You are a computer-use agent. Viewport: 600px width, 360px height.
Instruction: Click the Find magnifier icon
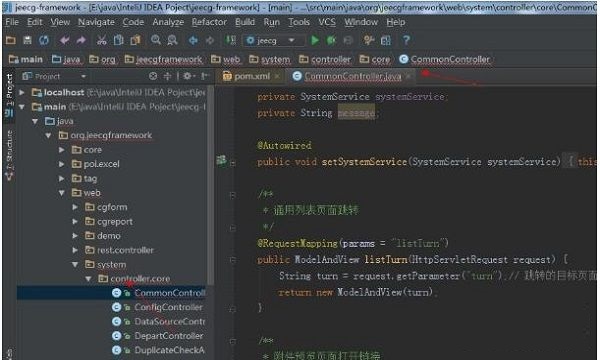pyautogui.click(x=156, y=40)
